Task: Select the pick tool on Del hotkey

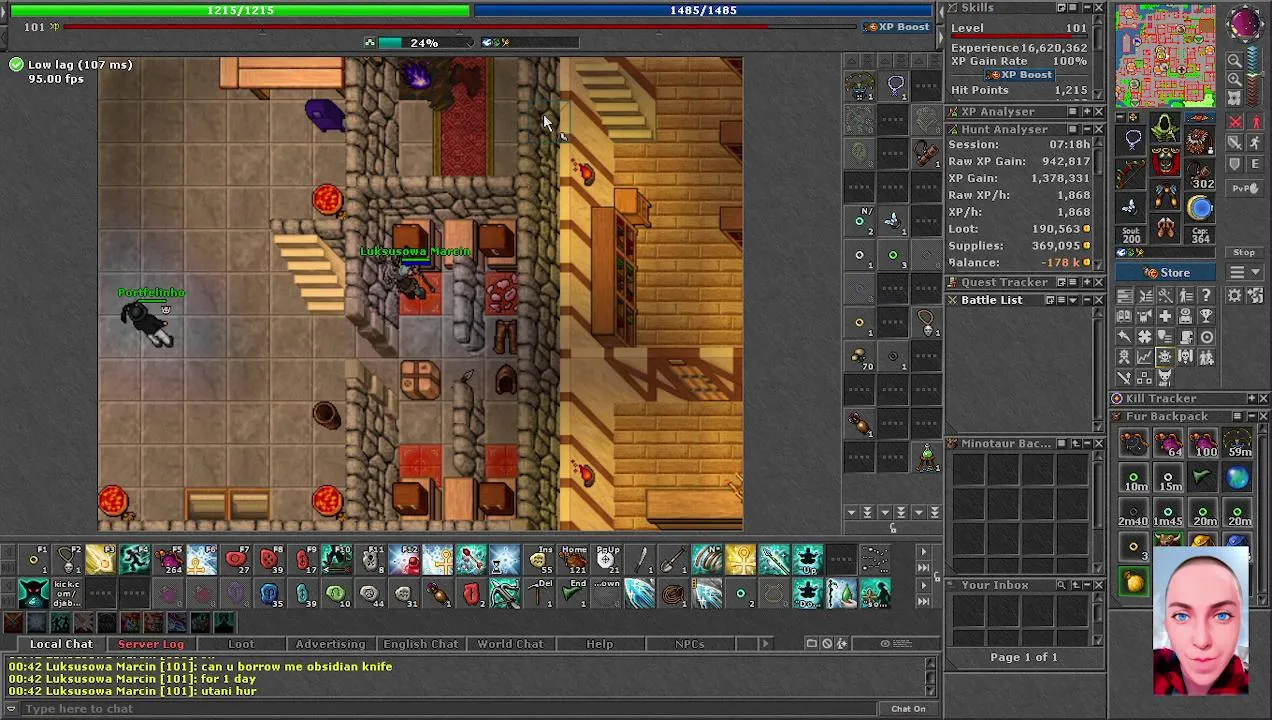Action: coord(539,594)
